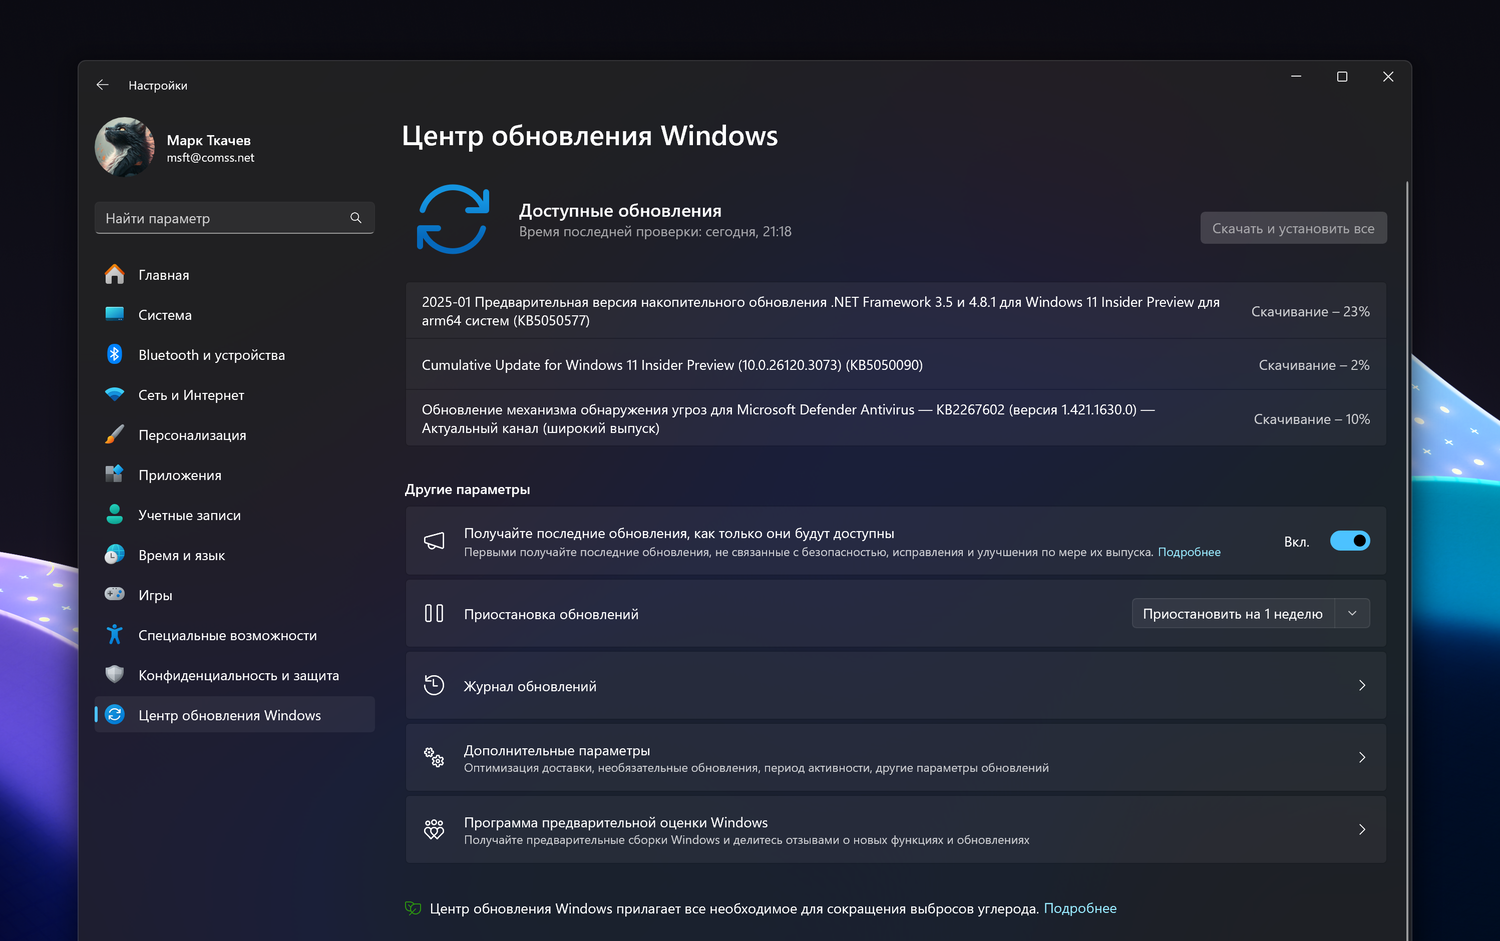Follow the Подробнее link about carbon emissions

tap(1080, 908)
